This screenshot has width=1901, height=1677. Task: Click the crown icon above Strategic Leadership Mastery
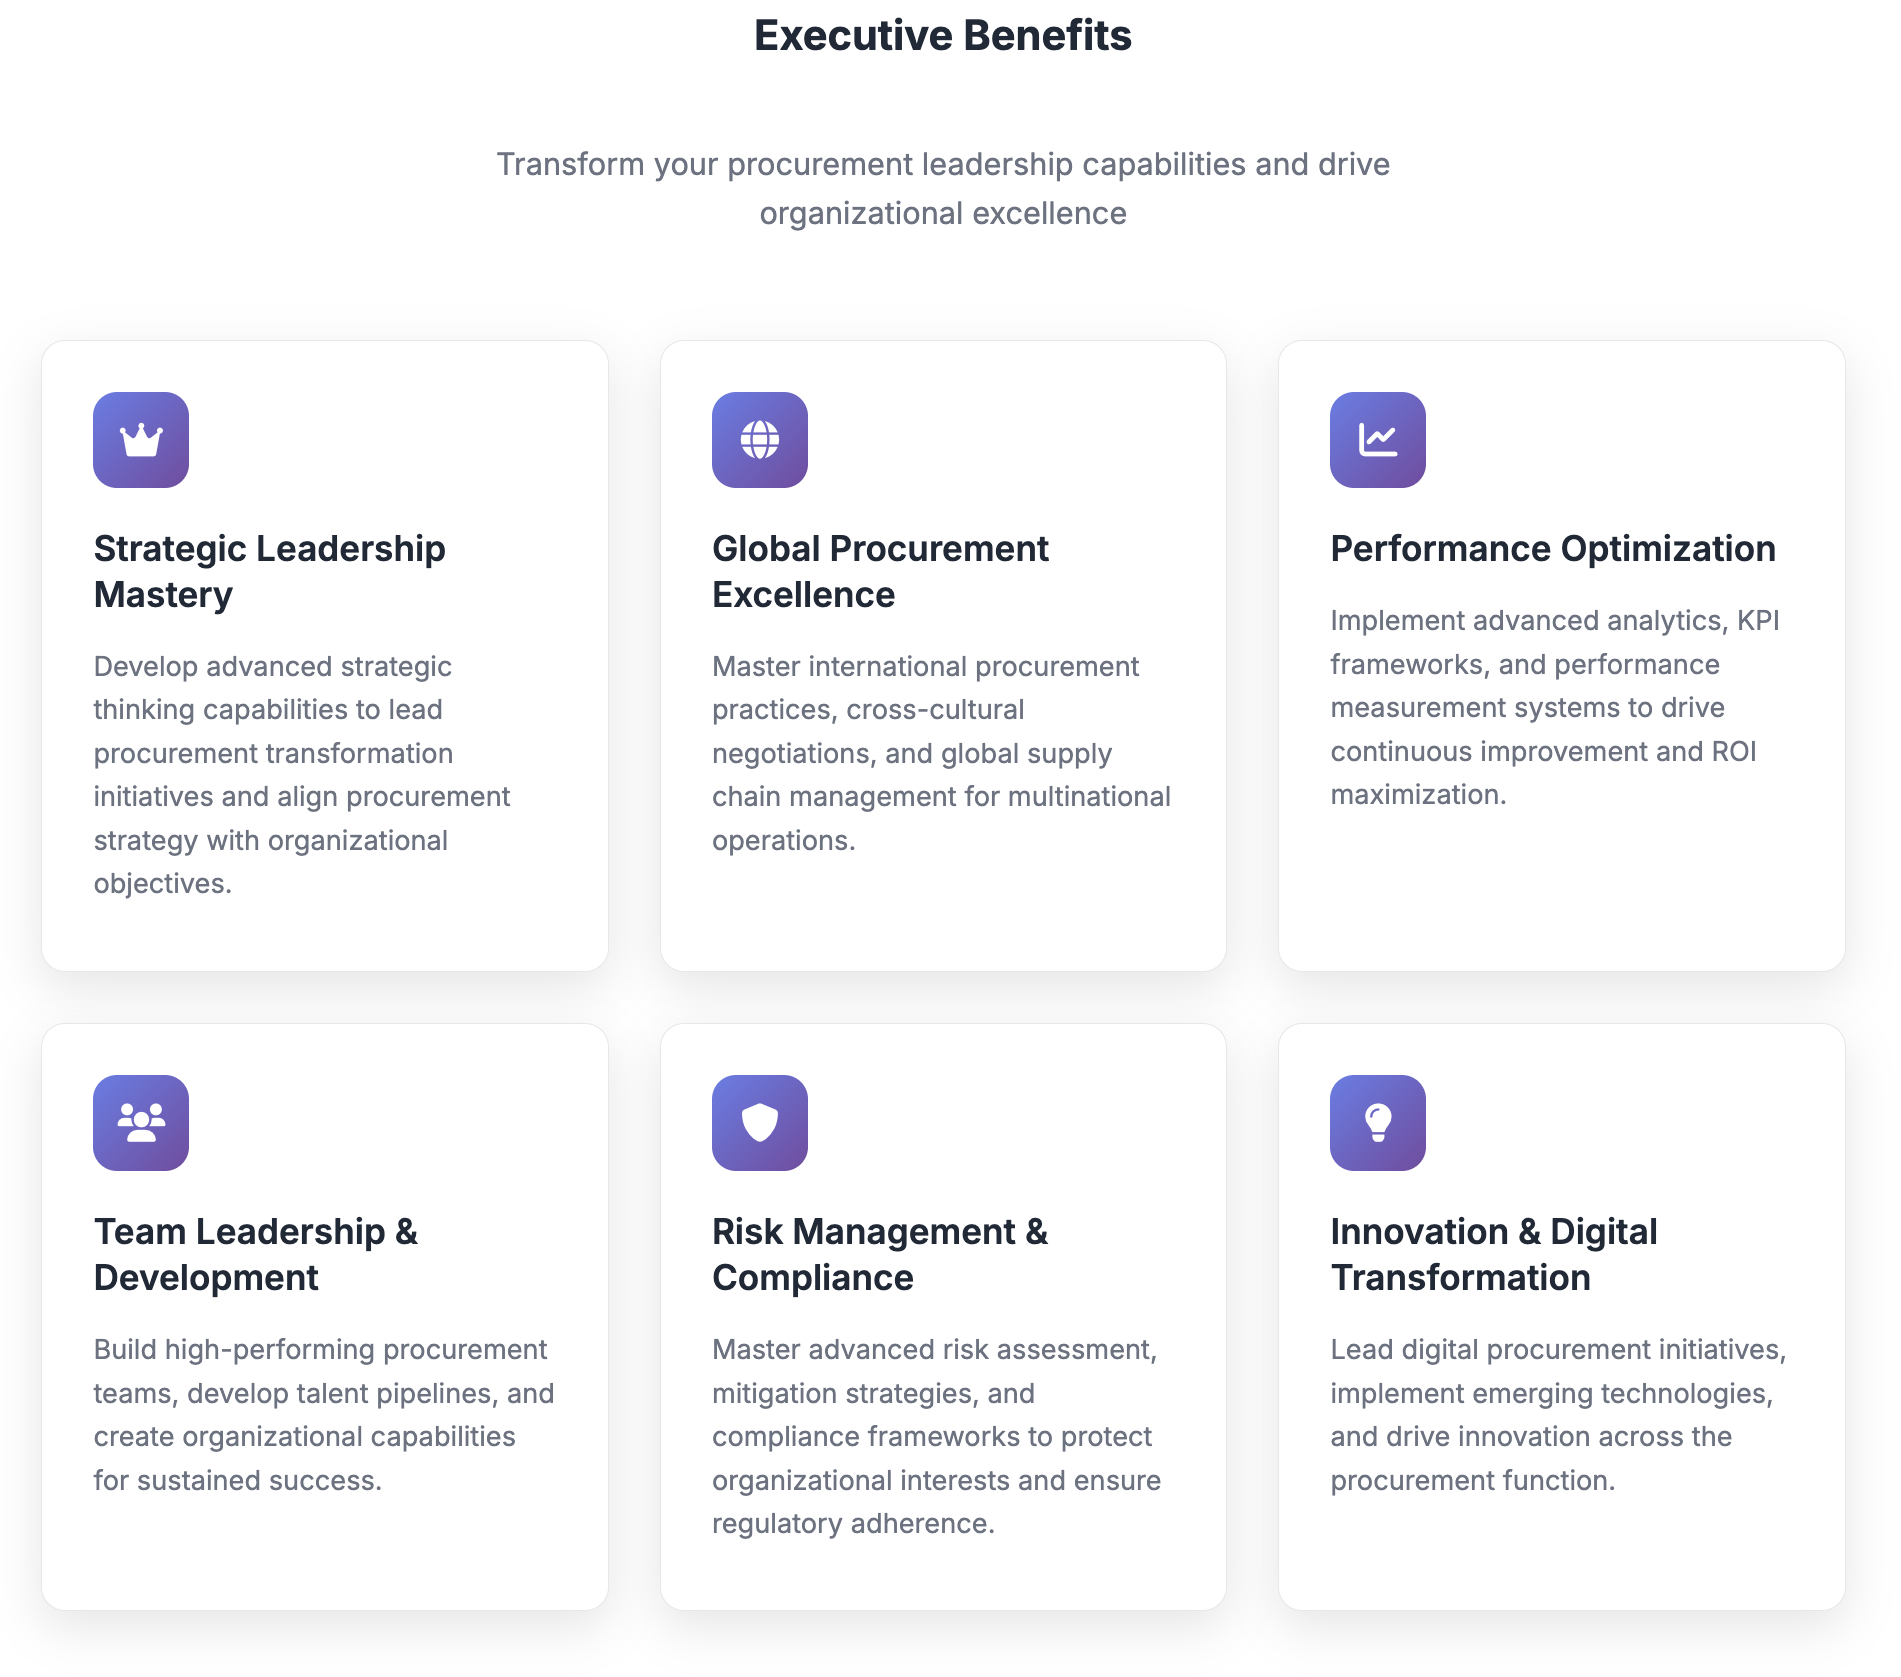point(140,440)
